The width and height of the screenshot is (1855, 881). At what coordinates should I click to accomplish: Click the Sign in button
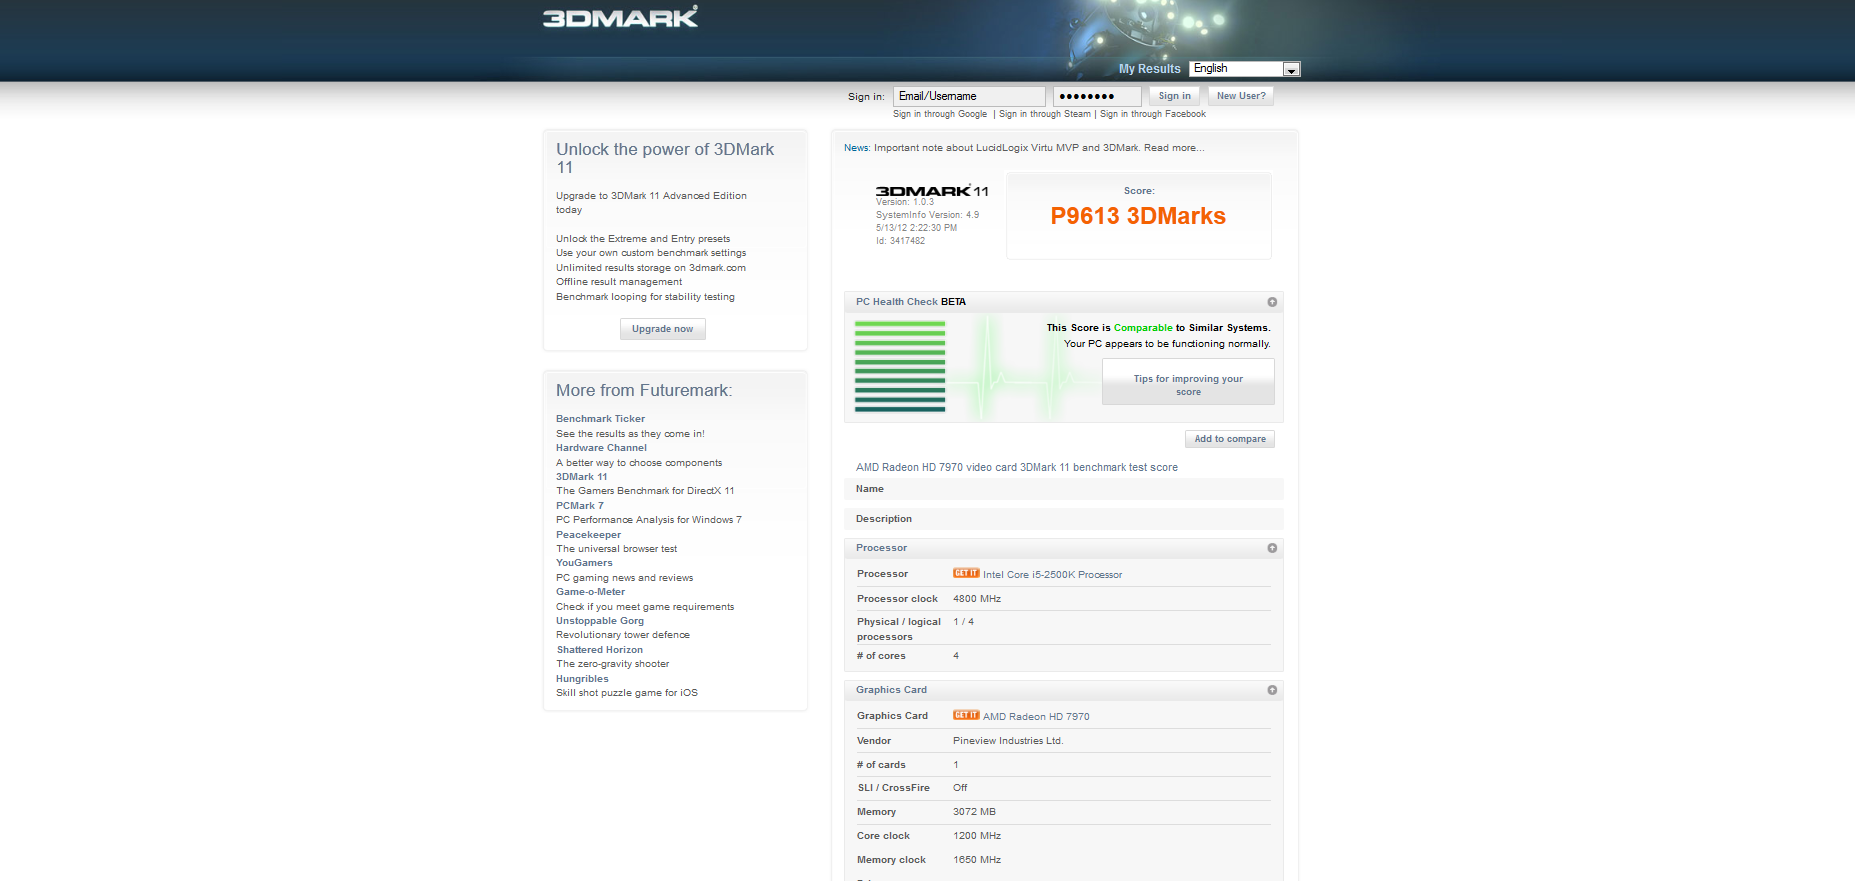click(1174, 96)
